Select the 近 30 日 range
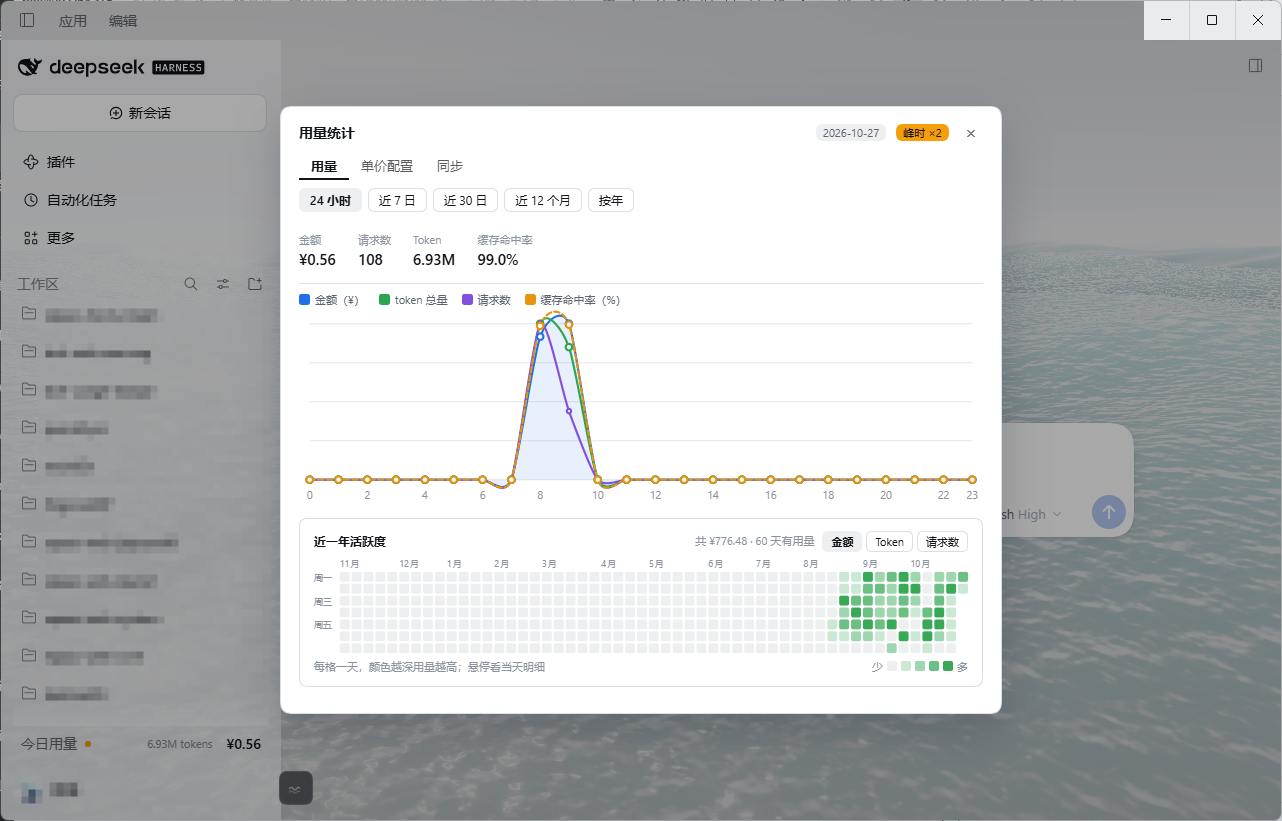1282x821 pixels. click(465, 200)
